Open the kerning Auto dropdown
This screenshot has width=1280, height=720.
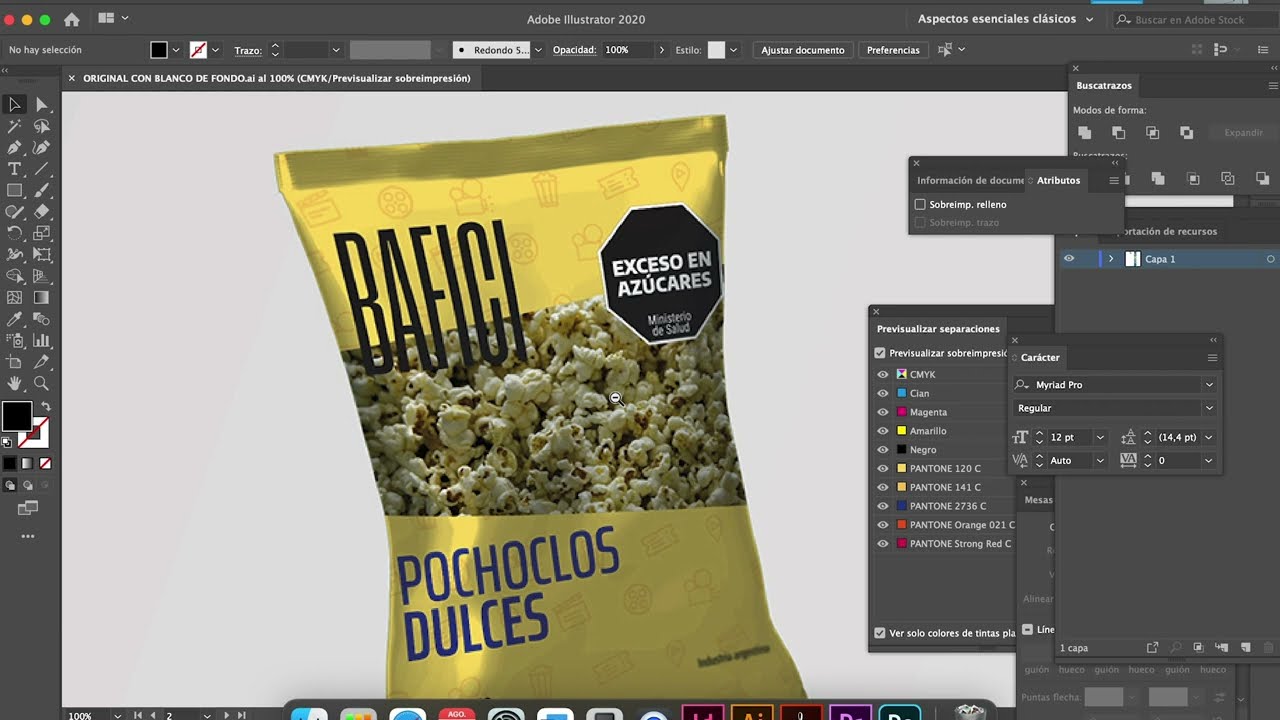tap(1100, 460)
